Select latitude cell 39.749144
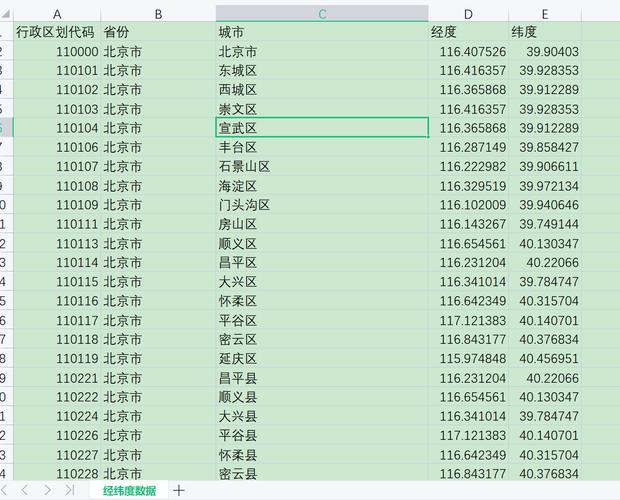Screen dimensions: 620x500 pyautogui.click(x=545, y=224)
